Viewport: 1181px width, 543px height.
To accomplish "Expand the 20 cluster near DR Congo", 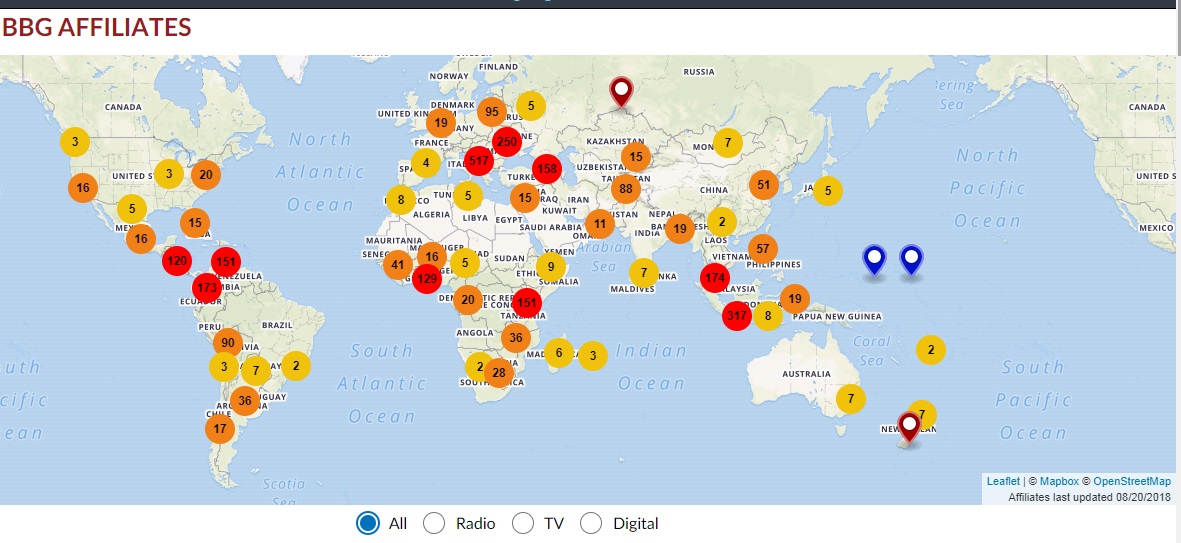I will tap(468, 300).
